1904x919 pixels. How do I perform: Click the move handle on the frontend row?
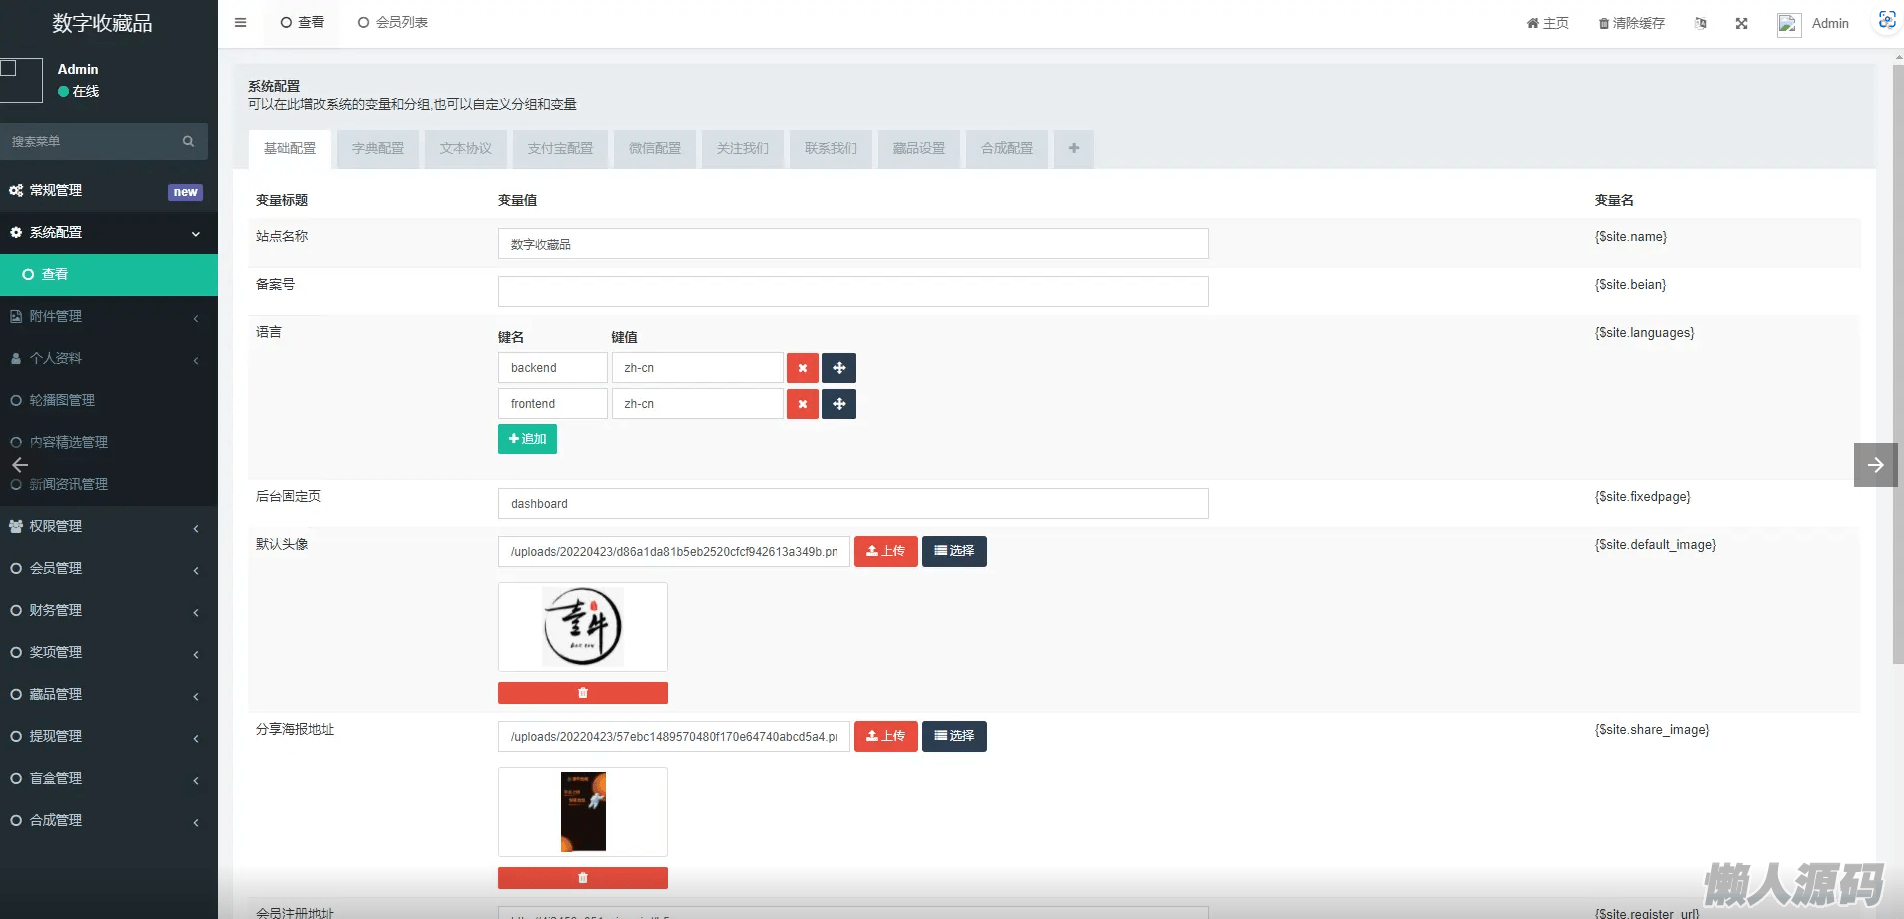839,404
